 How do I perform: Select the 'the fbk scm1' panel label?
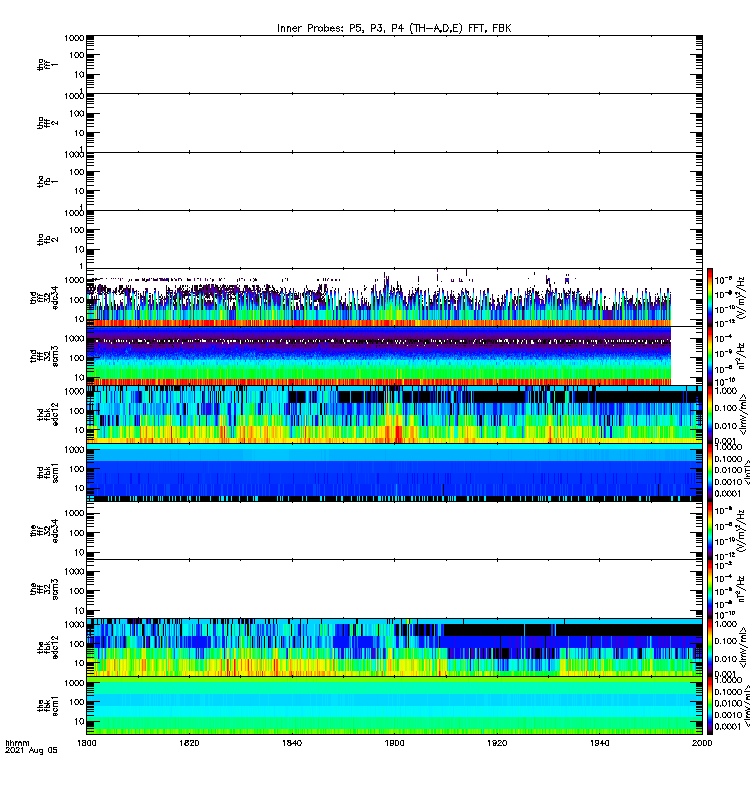(x=47, y=707)
